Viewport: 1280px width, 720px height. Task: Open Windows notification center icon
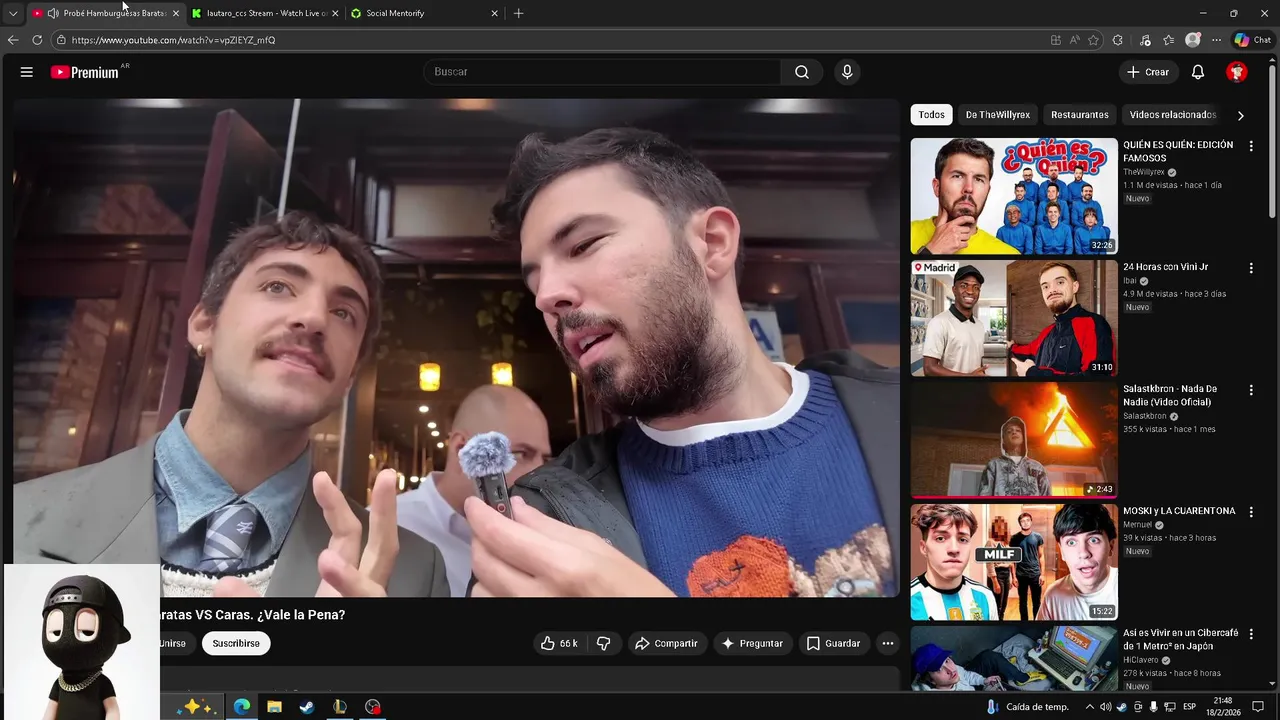[x=1258, y=707]
